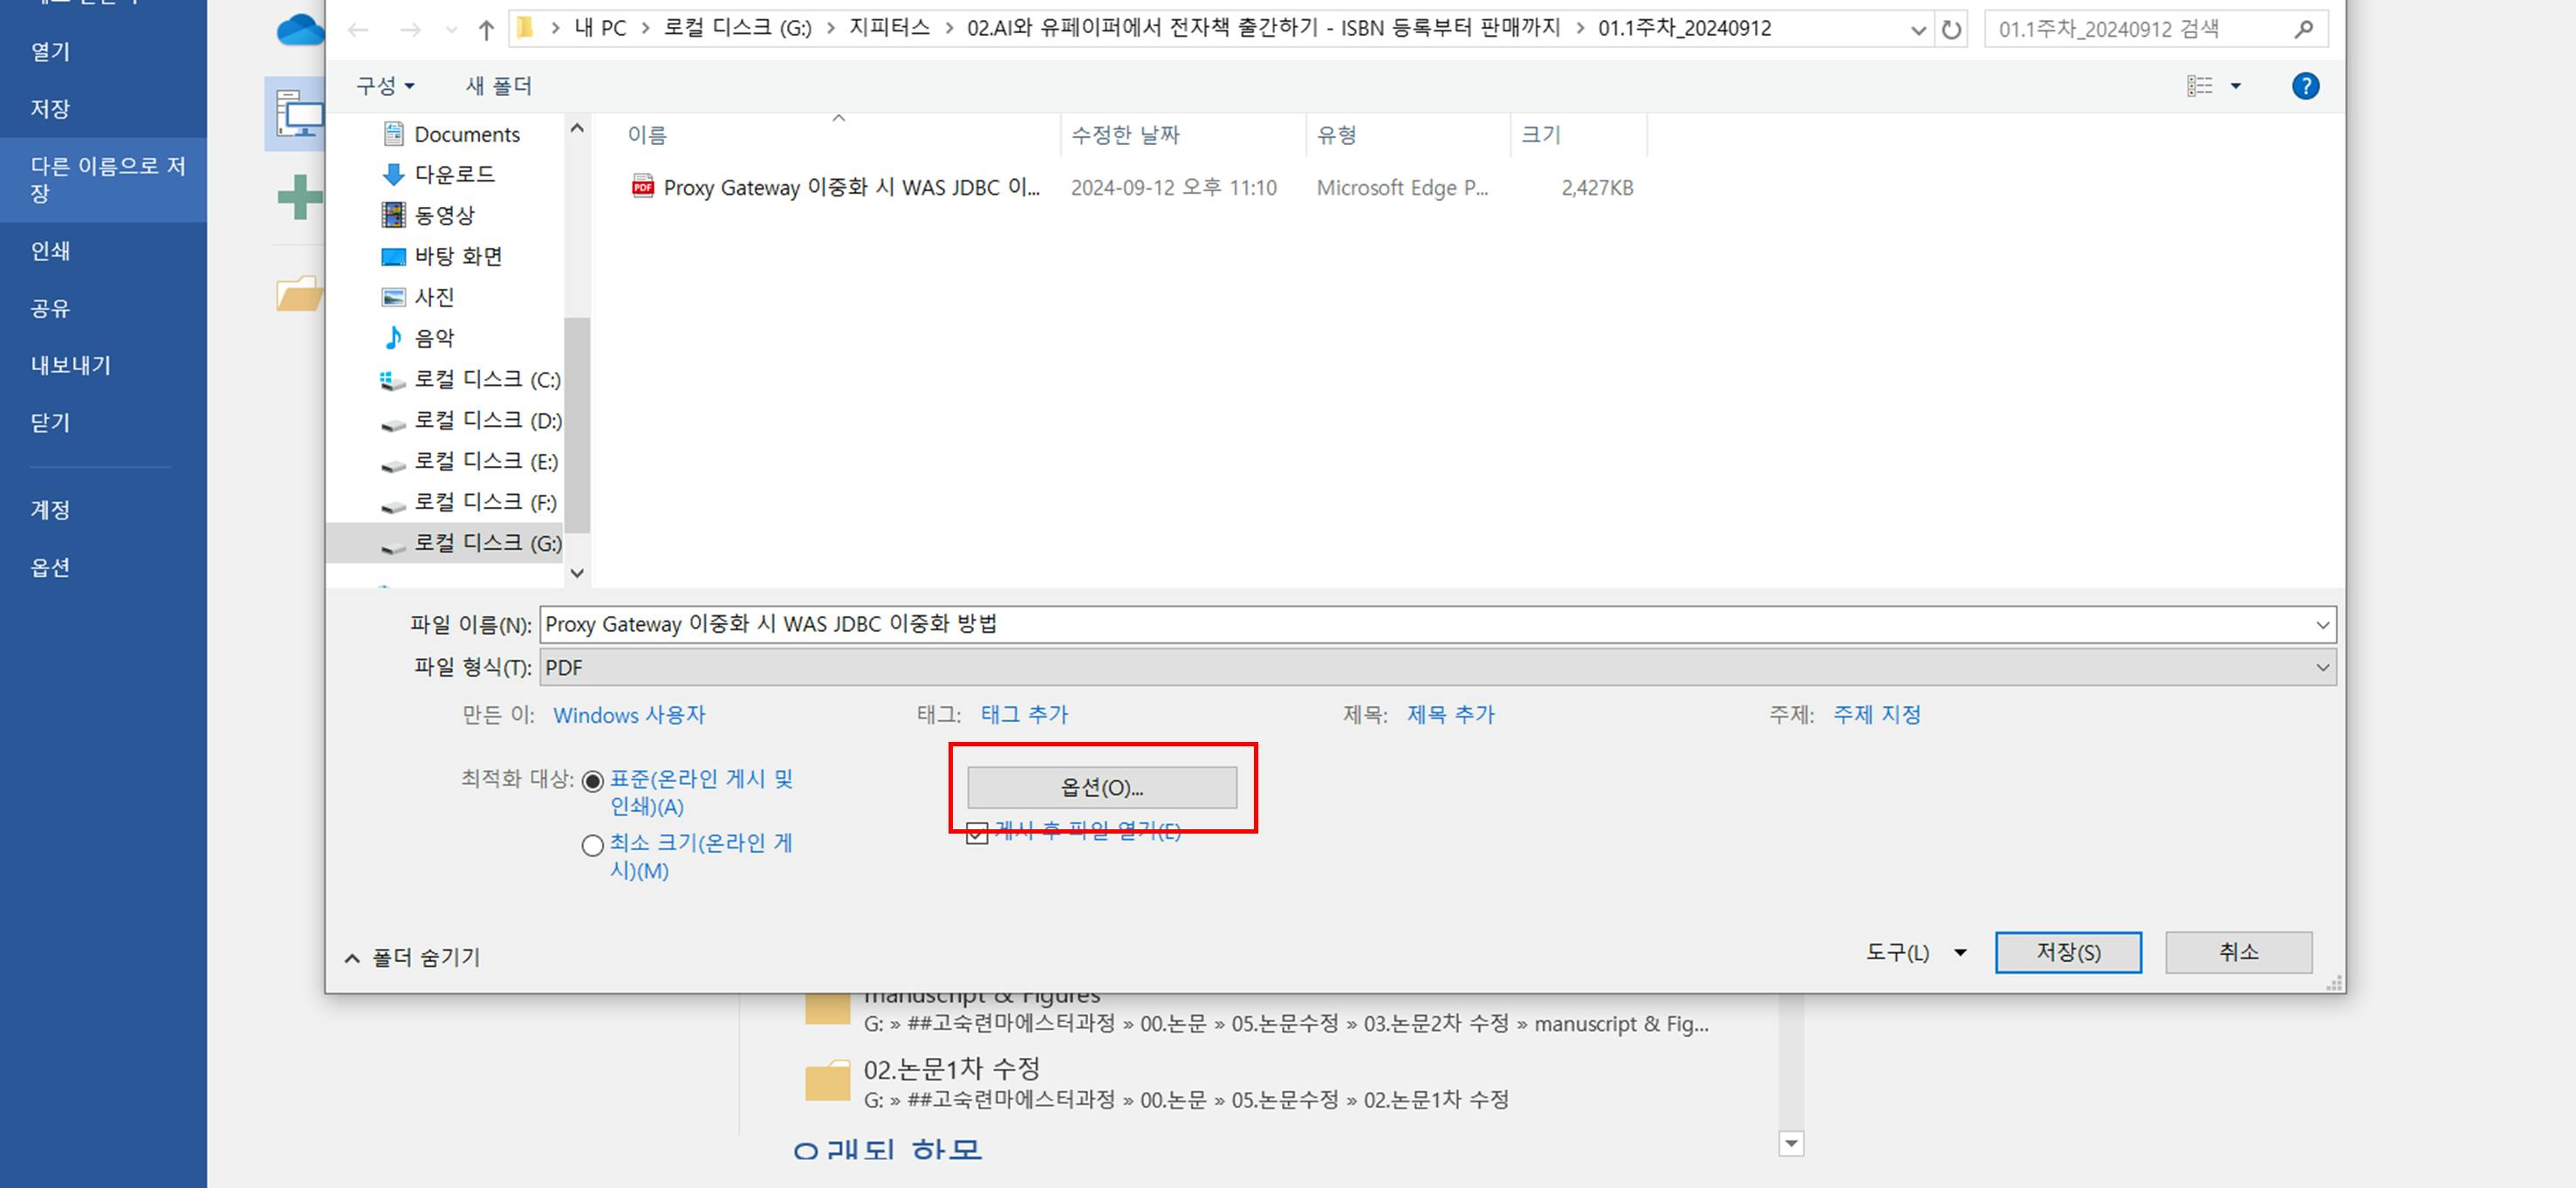Click the blue help question mark icon
This screenshot has width=2576, height=1188.
coord(2305,86)
